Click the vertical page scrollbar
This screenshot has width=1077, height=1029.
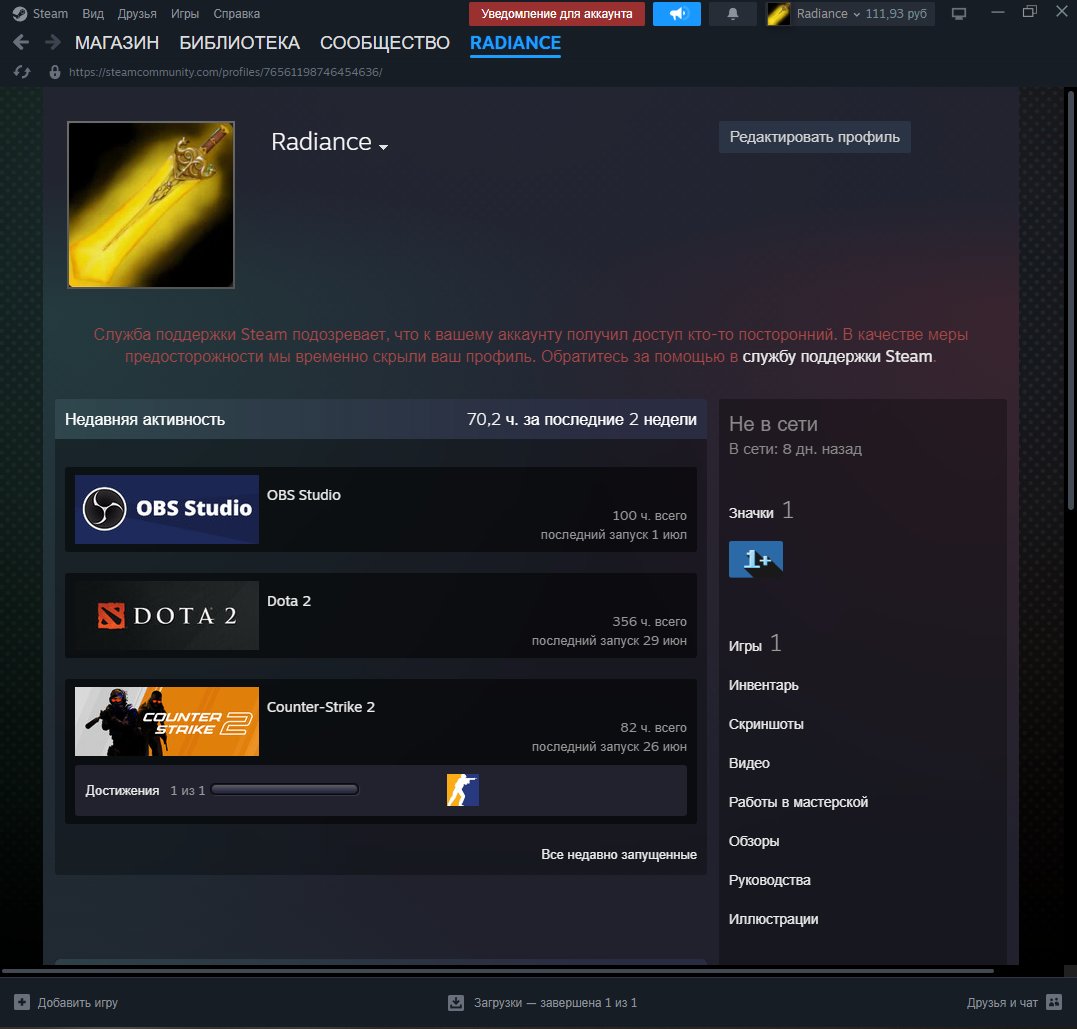(1070, 299)
